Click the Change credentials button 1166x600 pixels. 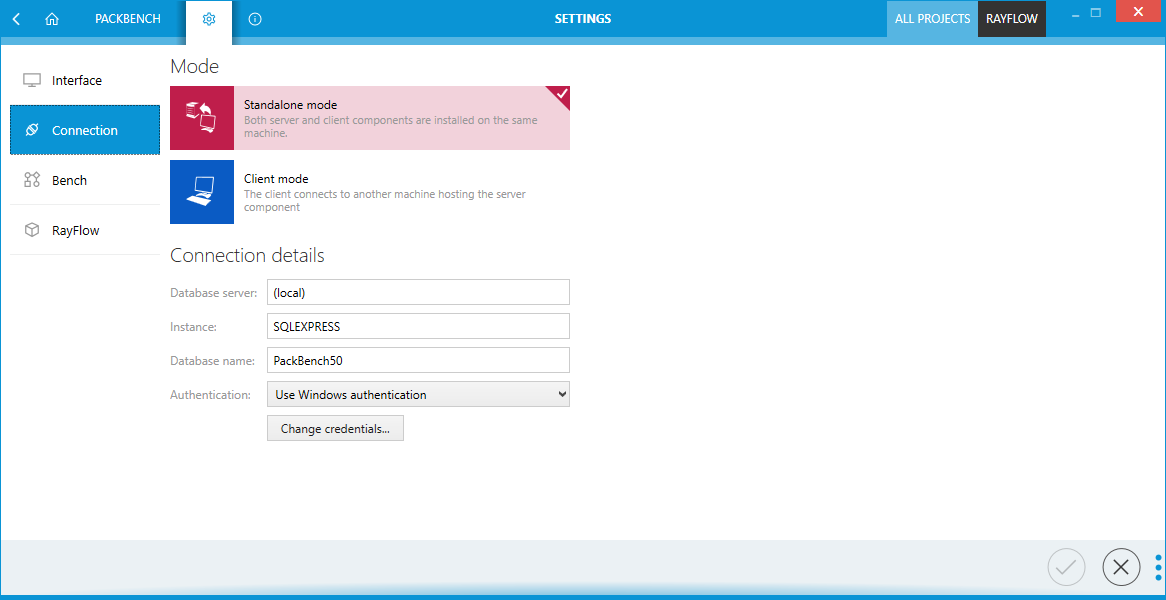(335, 428)
